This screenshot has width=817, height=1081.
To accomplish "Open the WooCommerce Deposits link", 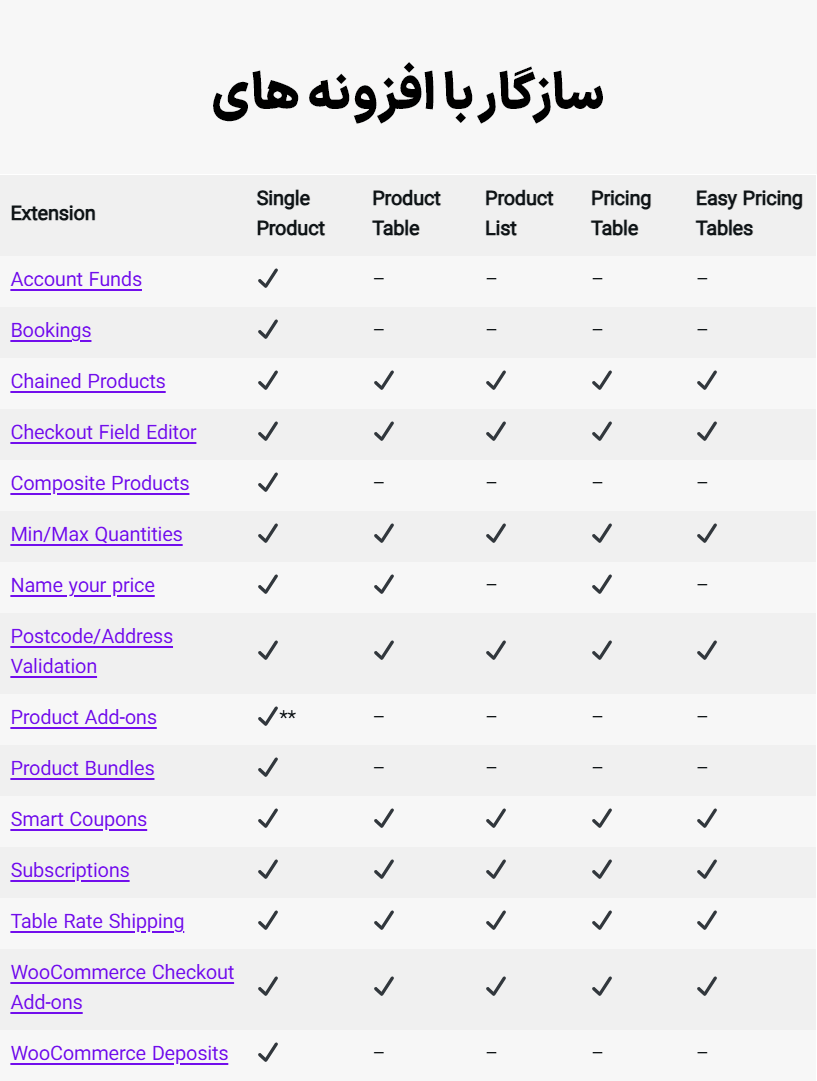I will [119, 1054].
